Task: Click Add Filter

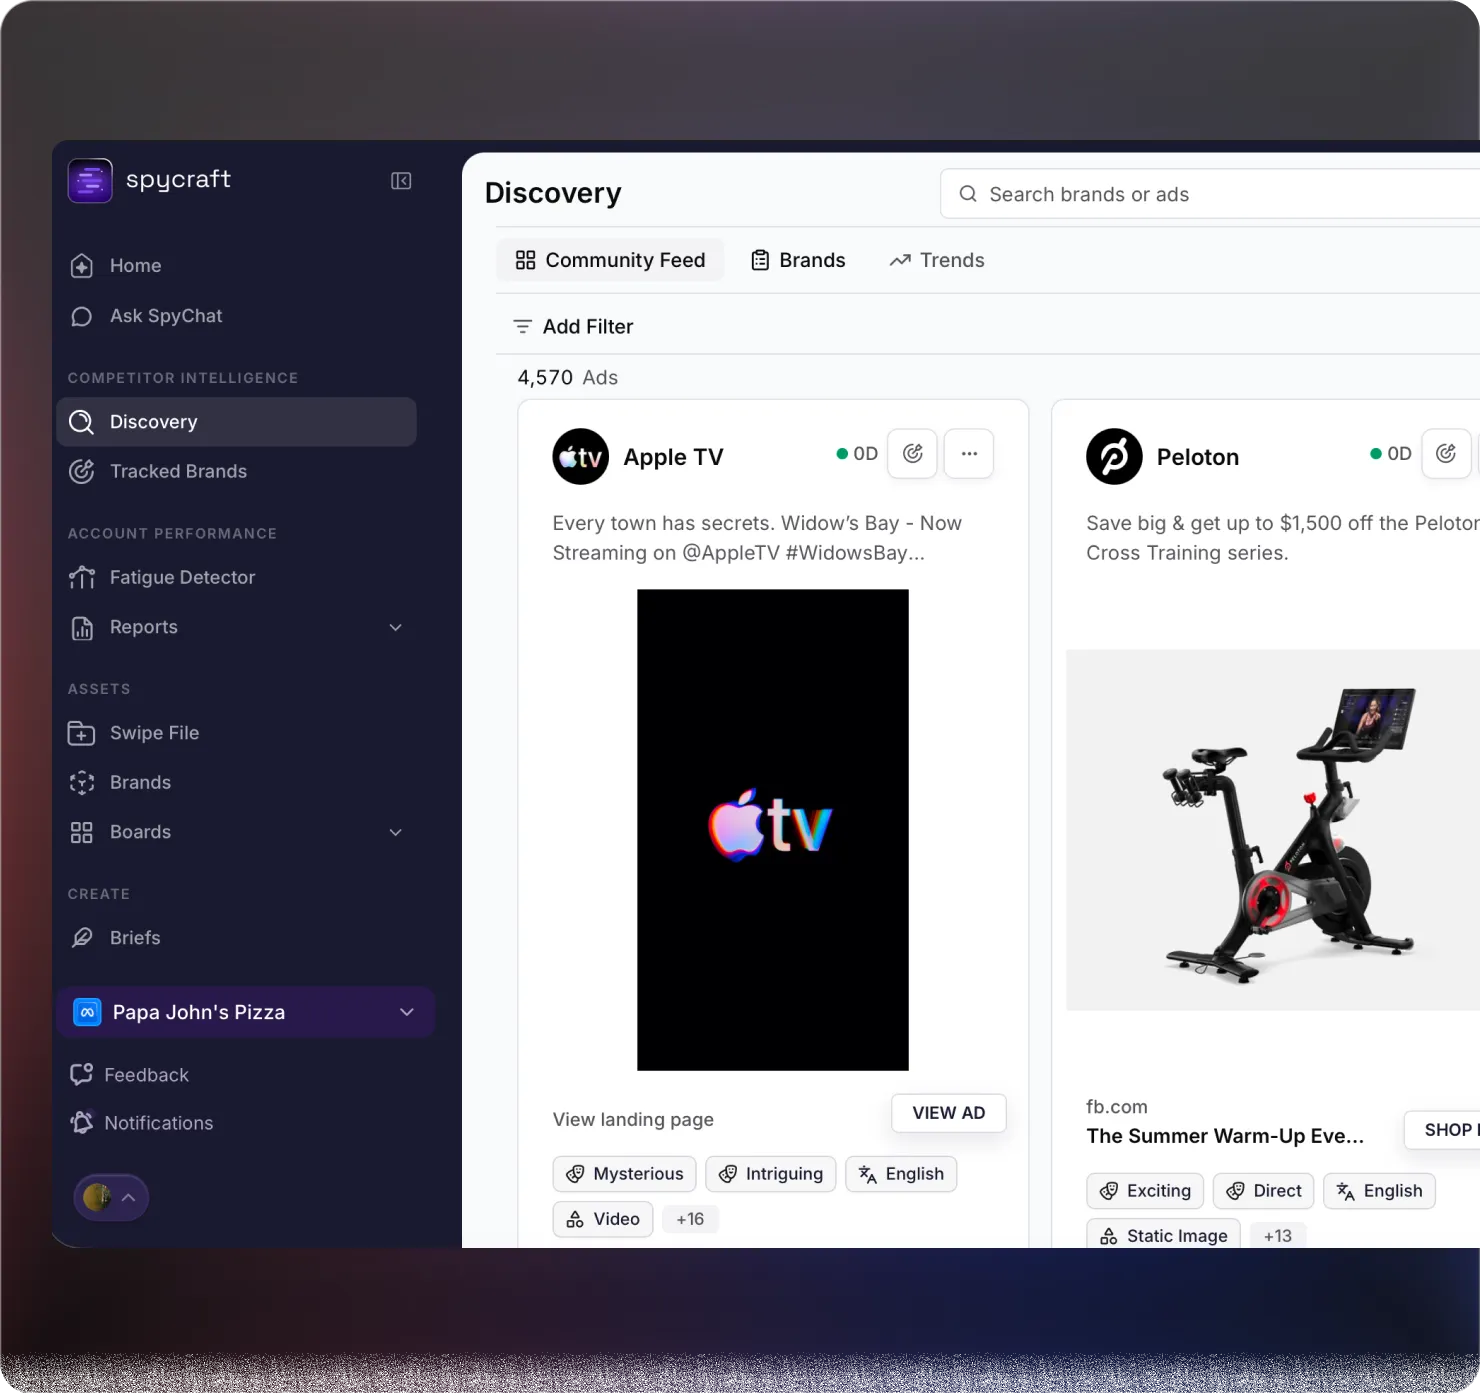Action: 573,327
